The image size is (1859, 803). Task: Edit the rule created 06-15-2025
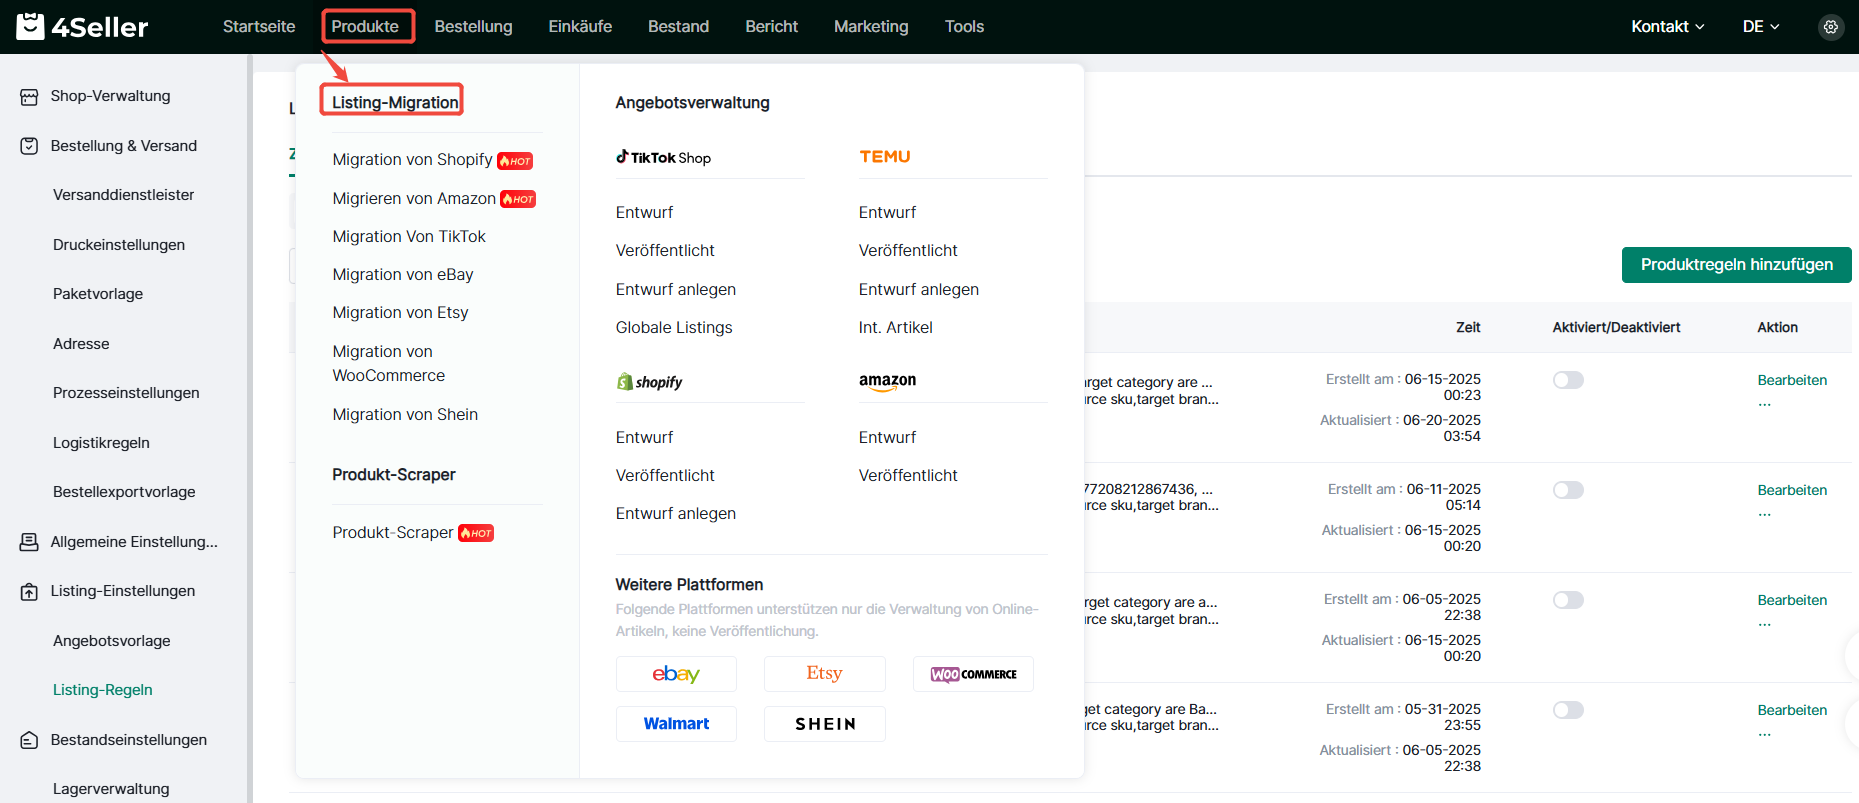click(1792, 380)
